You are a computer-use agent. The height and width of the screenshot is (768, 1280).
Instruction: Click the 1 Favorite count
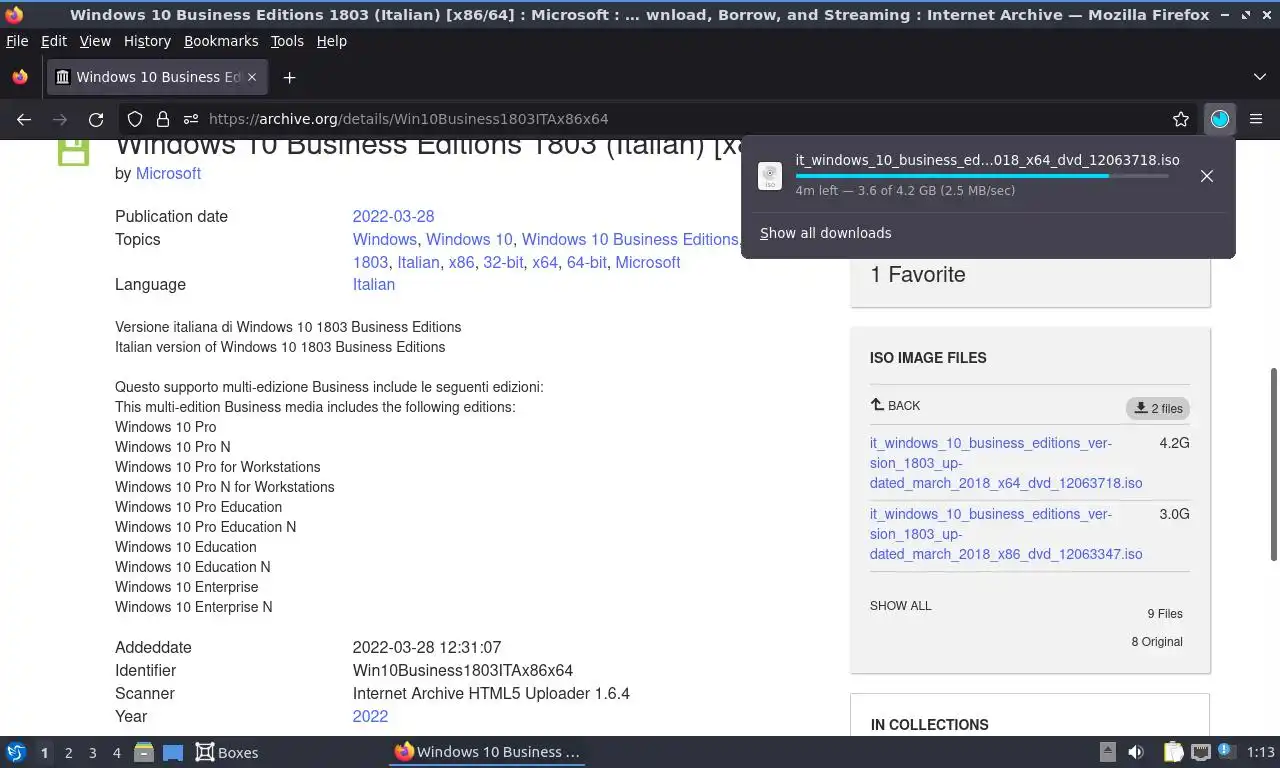918,274
